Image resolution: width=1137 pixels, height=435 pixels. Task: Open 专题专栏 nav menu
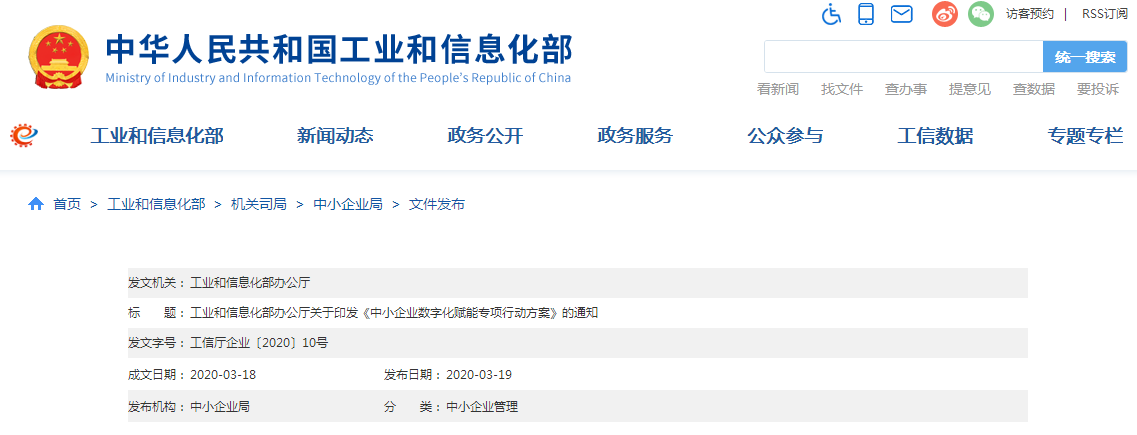pos(1086,136)
